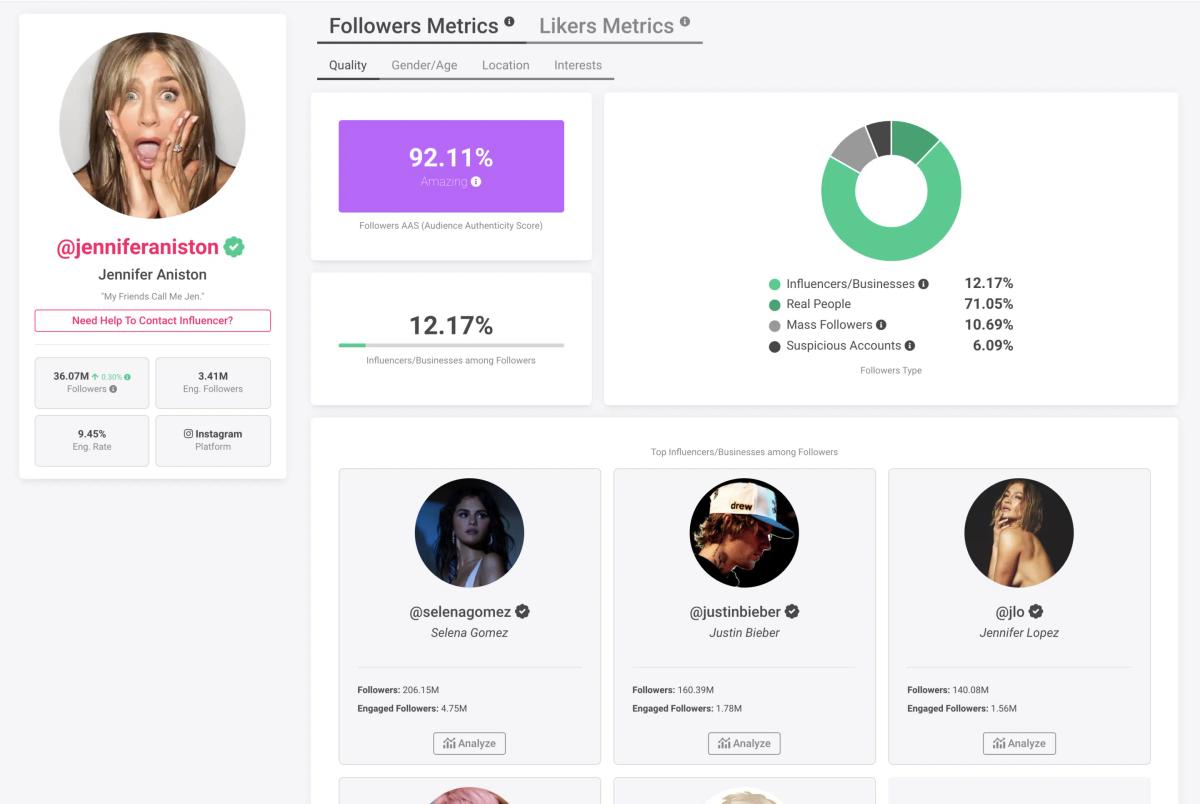Analyze Jennifer Lopez's profile
This screenshot has height=804, width=1200.
point(1019,743)
